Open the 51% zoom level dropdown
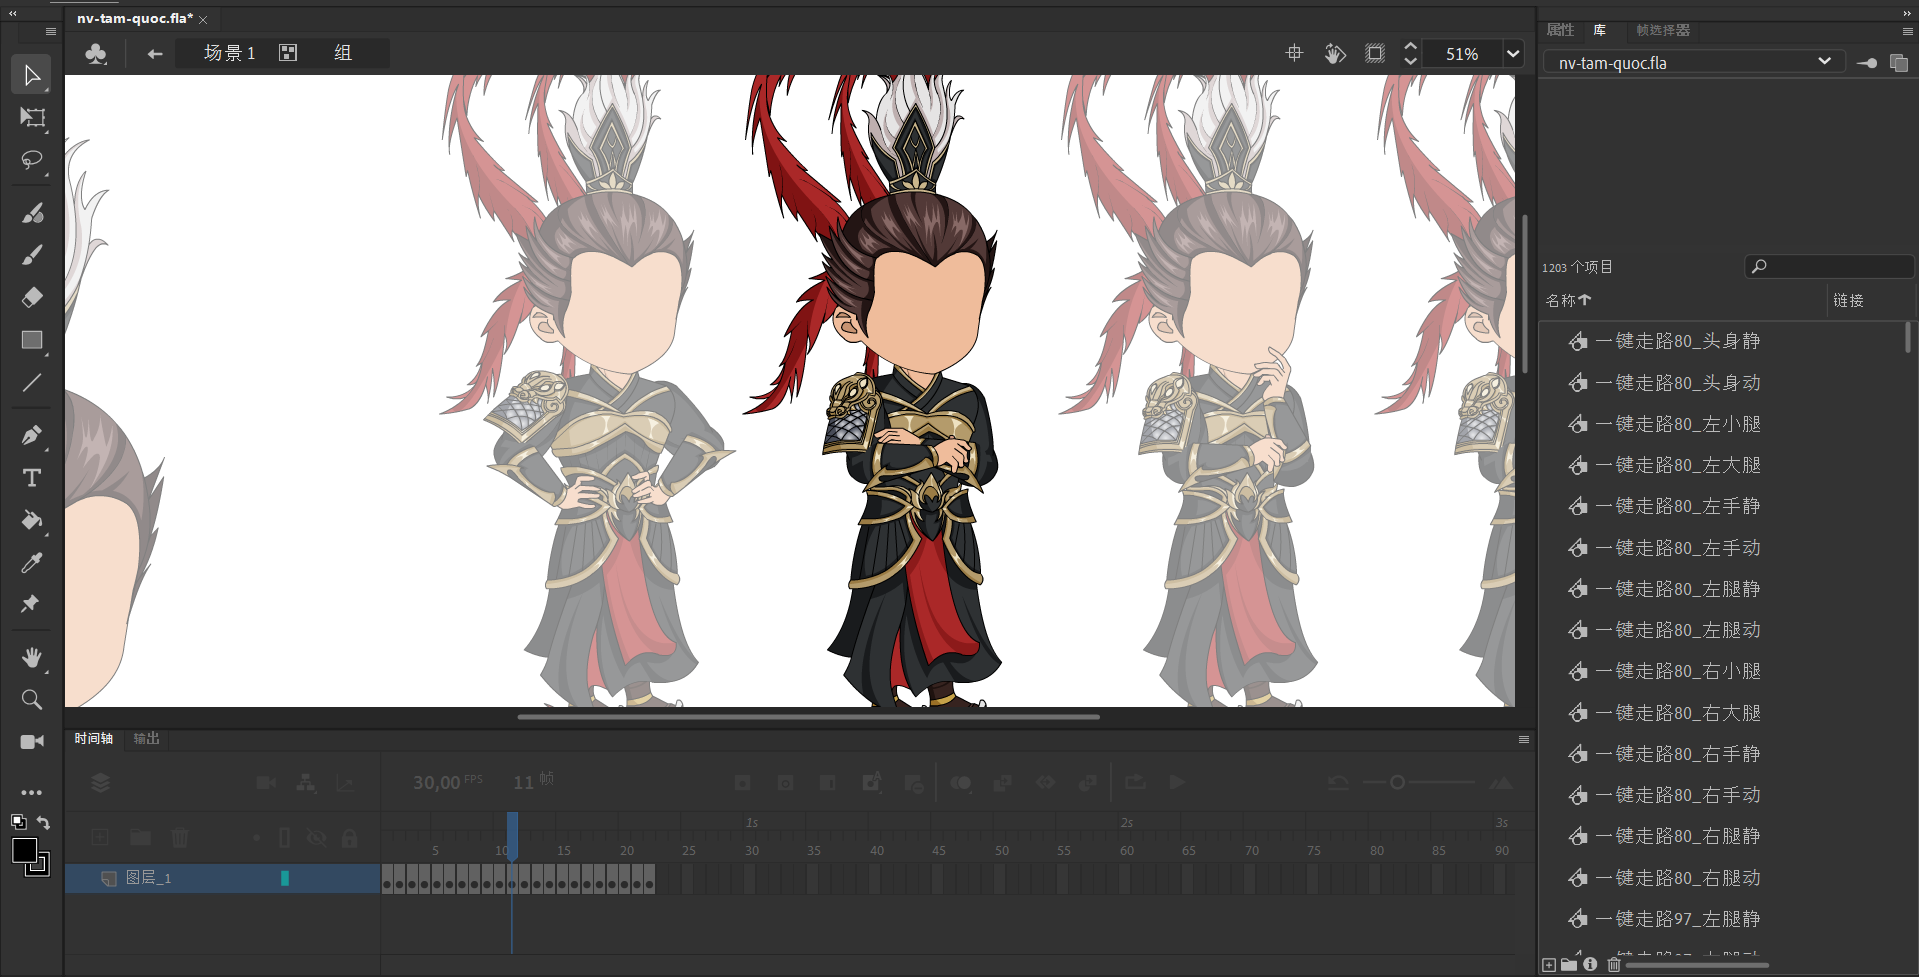1919x977 pixels. pos(1513,54)
